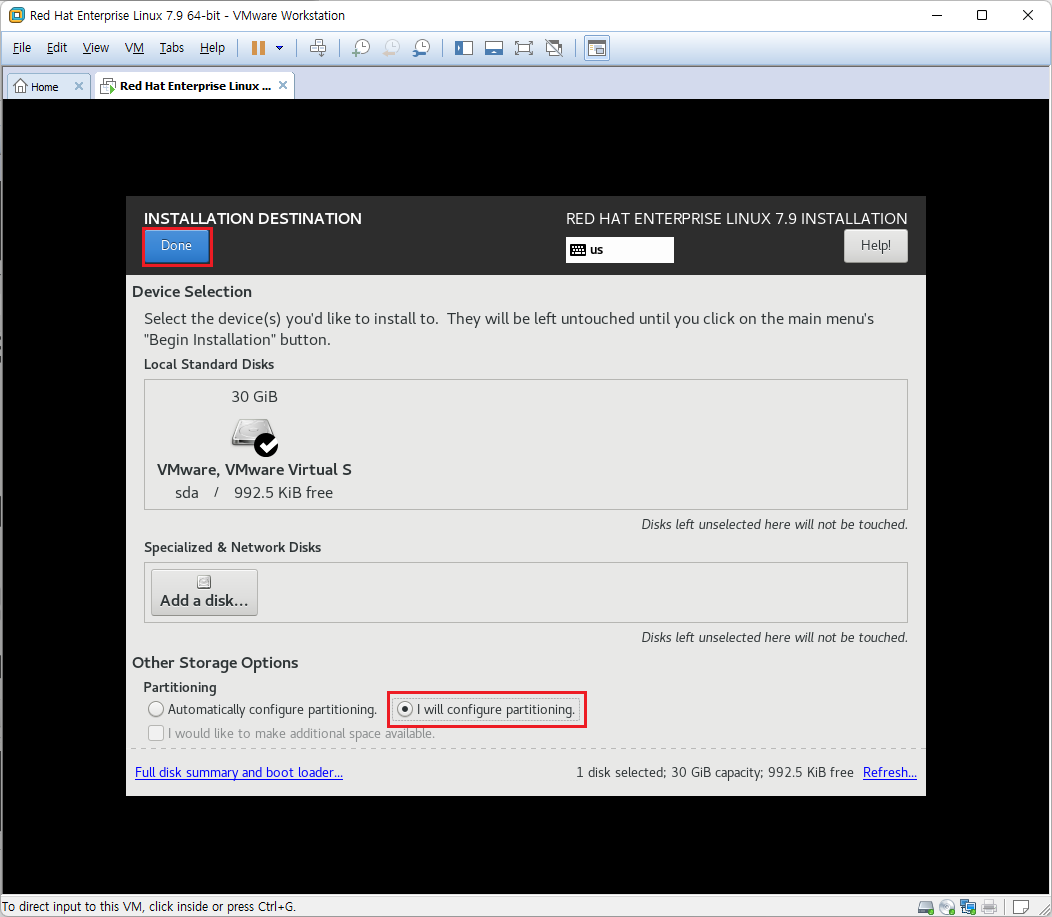Click the hard disk status icon

pyautogui.click(x=926, y=907)
